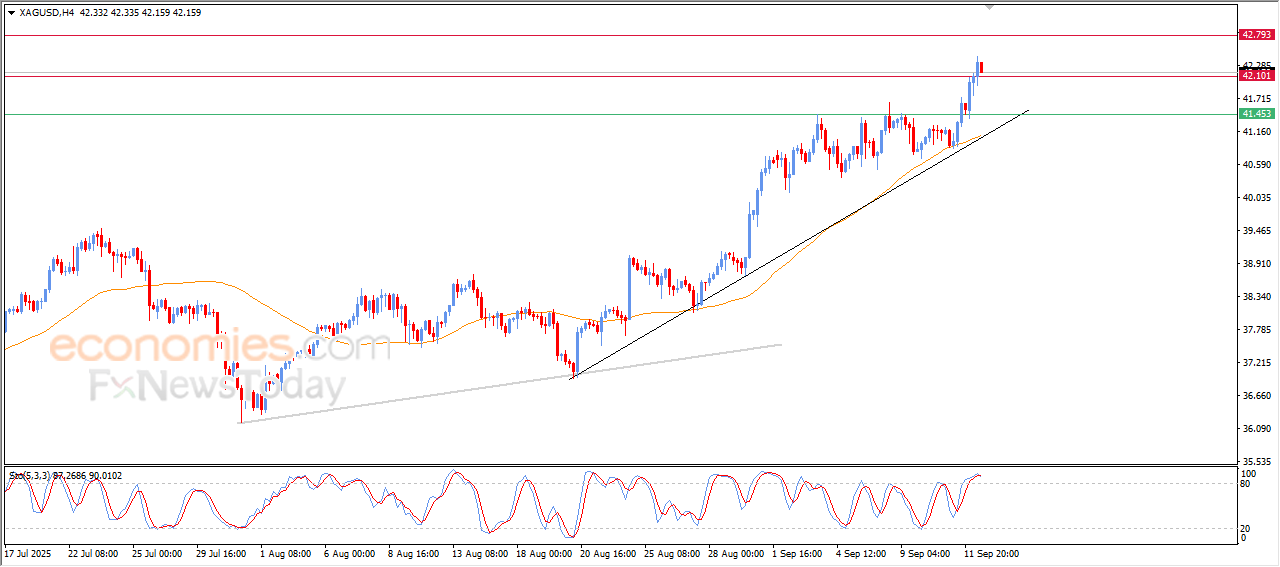Click the 29 Jul 16:00 time label
The width and height of the screenshot is (1280, 567).
pos(221,552)
